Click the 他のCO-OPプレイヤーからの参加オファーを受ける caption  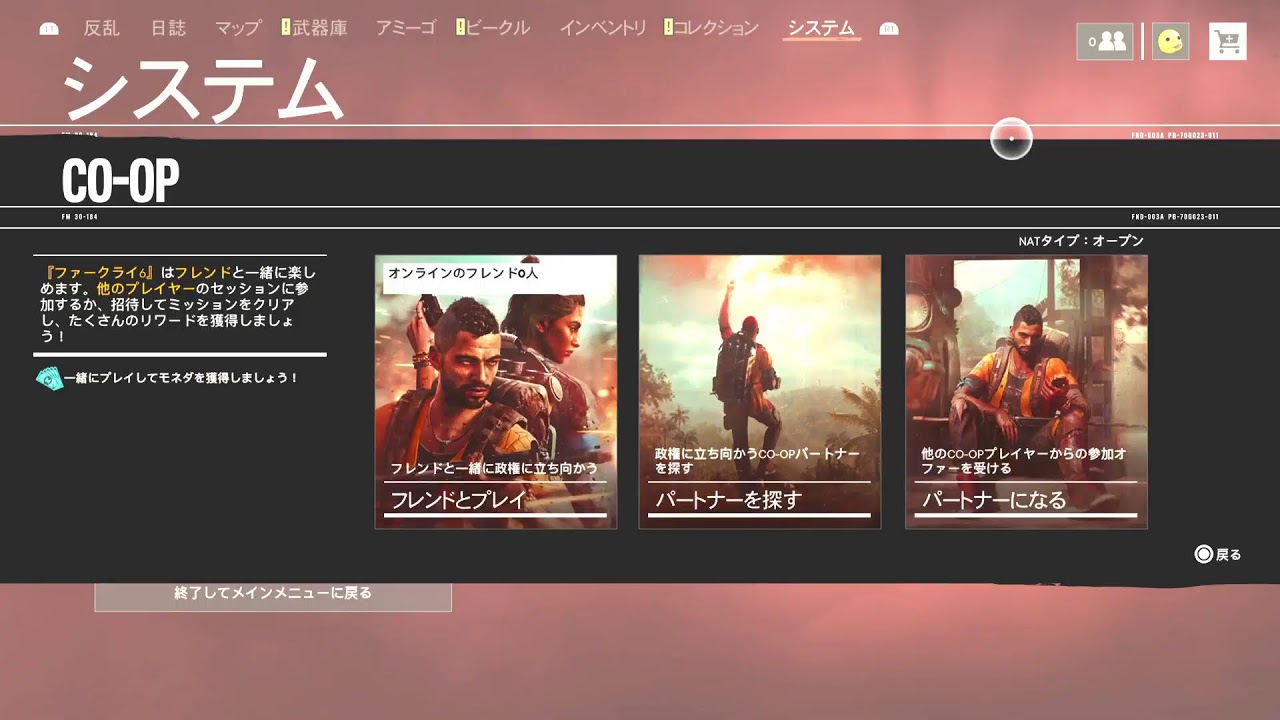click(x=1024, y=461)
